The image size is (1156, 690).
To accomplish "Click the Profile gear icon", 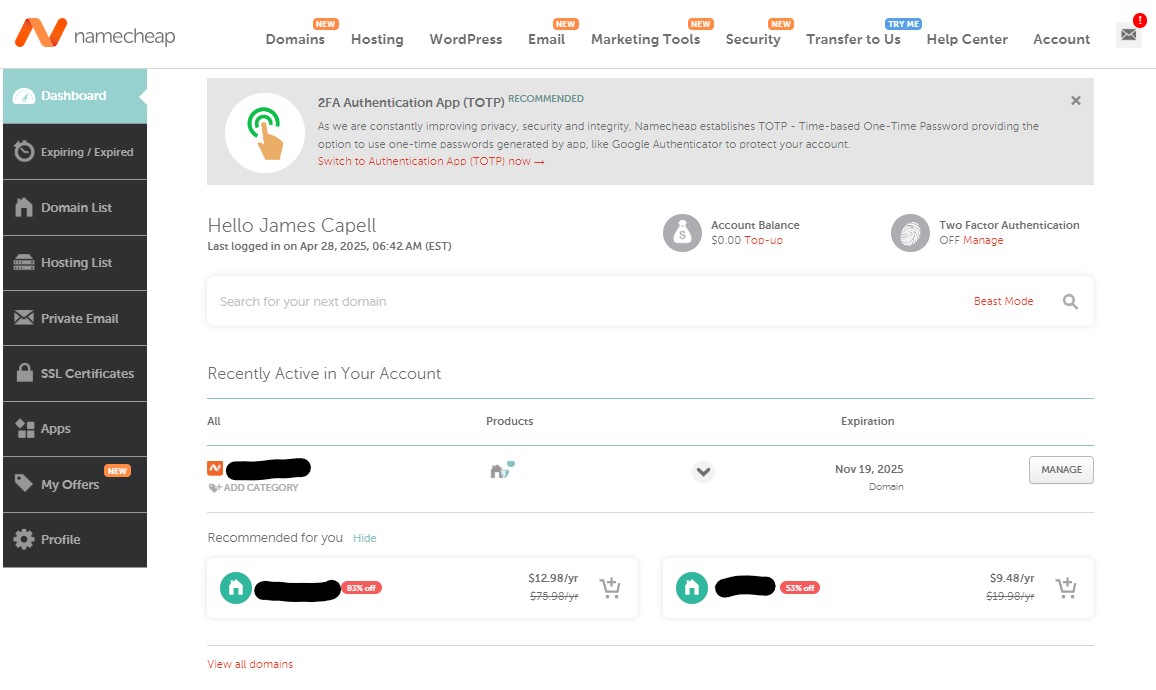I will [24, 539].
